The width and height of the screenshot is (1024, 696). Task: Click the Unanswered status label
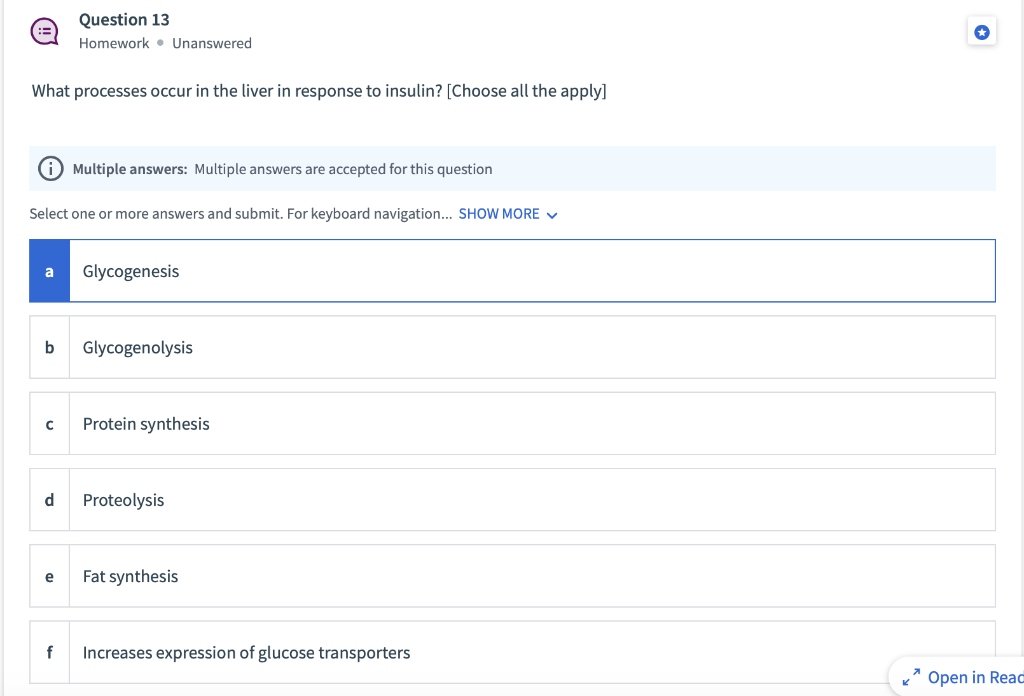pos(212,43)
